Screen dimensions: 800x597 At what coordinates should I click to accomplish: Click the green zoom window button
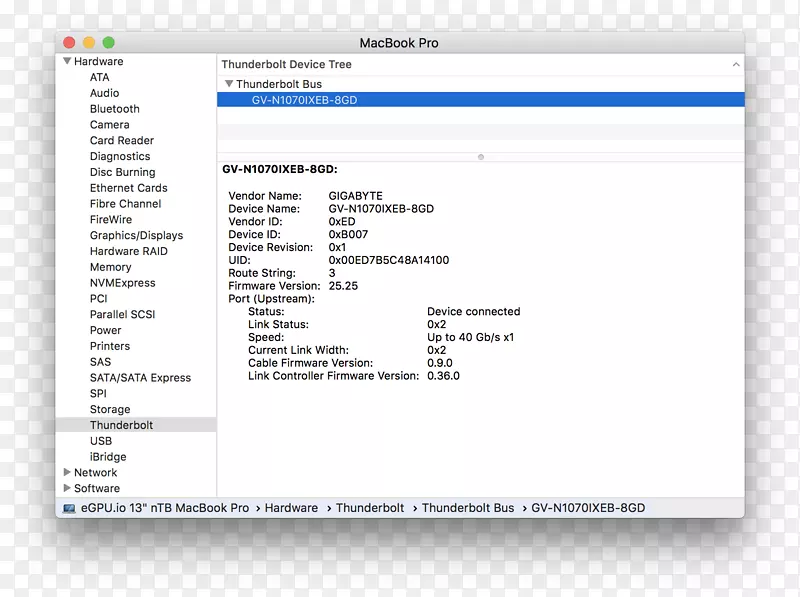pos(109,43)
